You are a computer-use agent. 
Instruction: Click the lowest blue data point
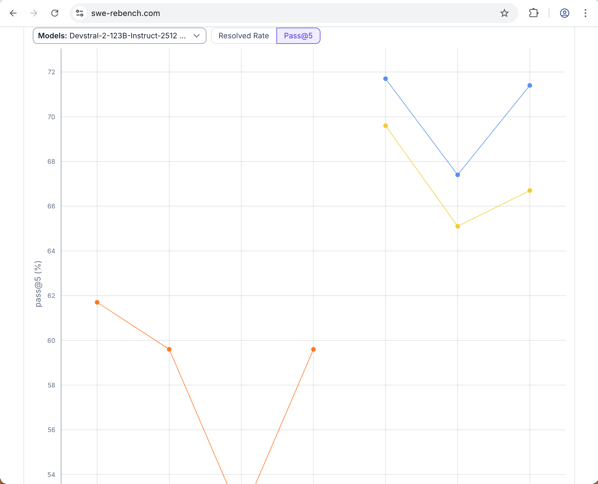click(x=458, y=175)
